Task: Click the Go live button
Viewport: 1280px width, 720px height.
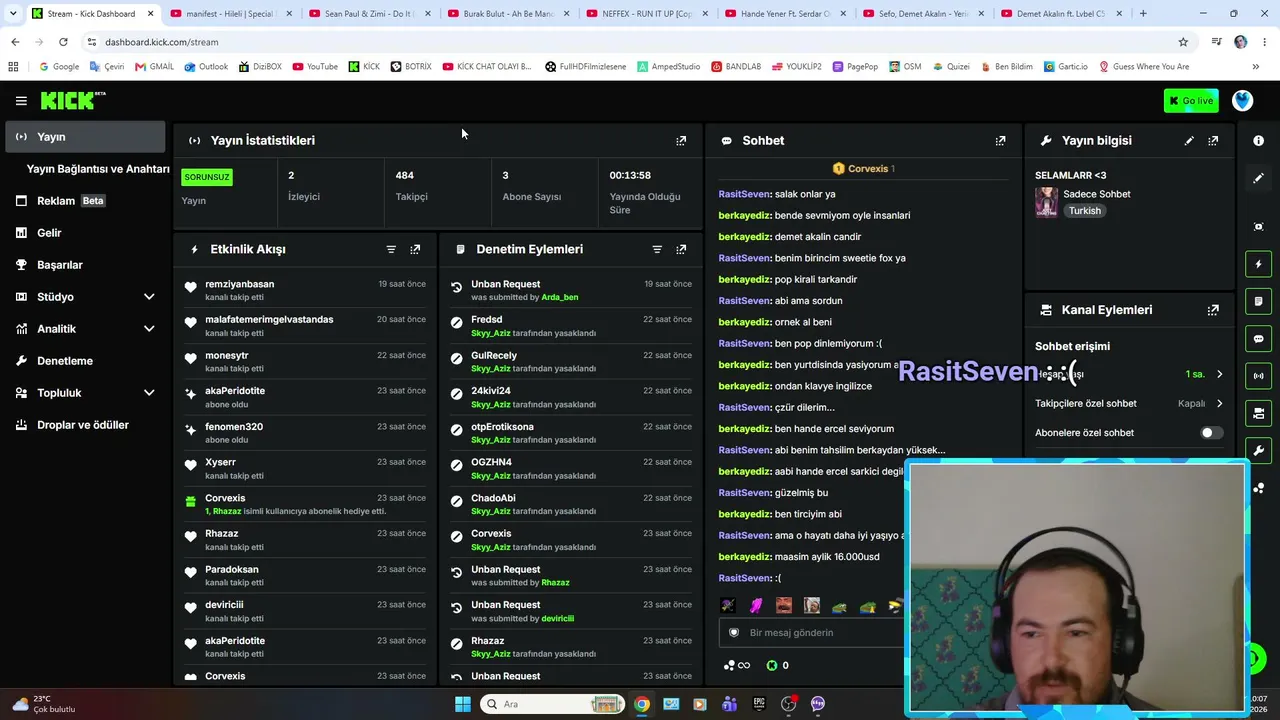Action: pos(1190,101)
